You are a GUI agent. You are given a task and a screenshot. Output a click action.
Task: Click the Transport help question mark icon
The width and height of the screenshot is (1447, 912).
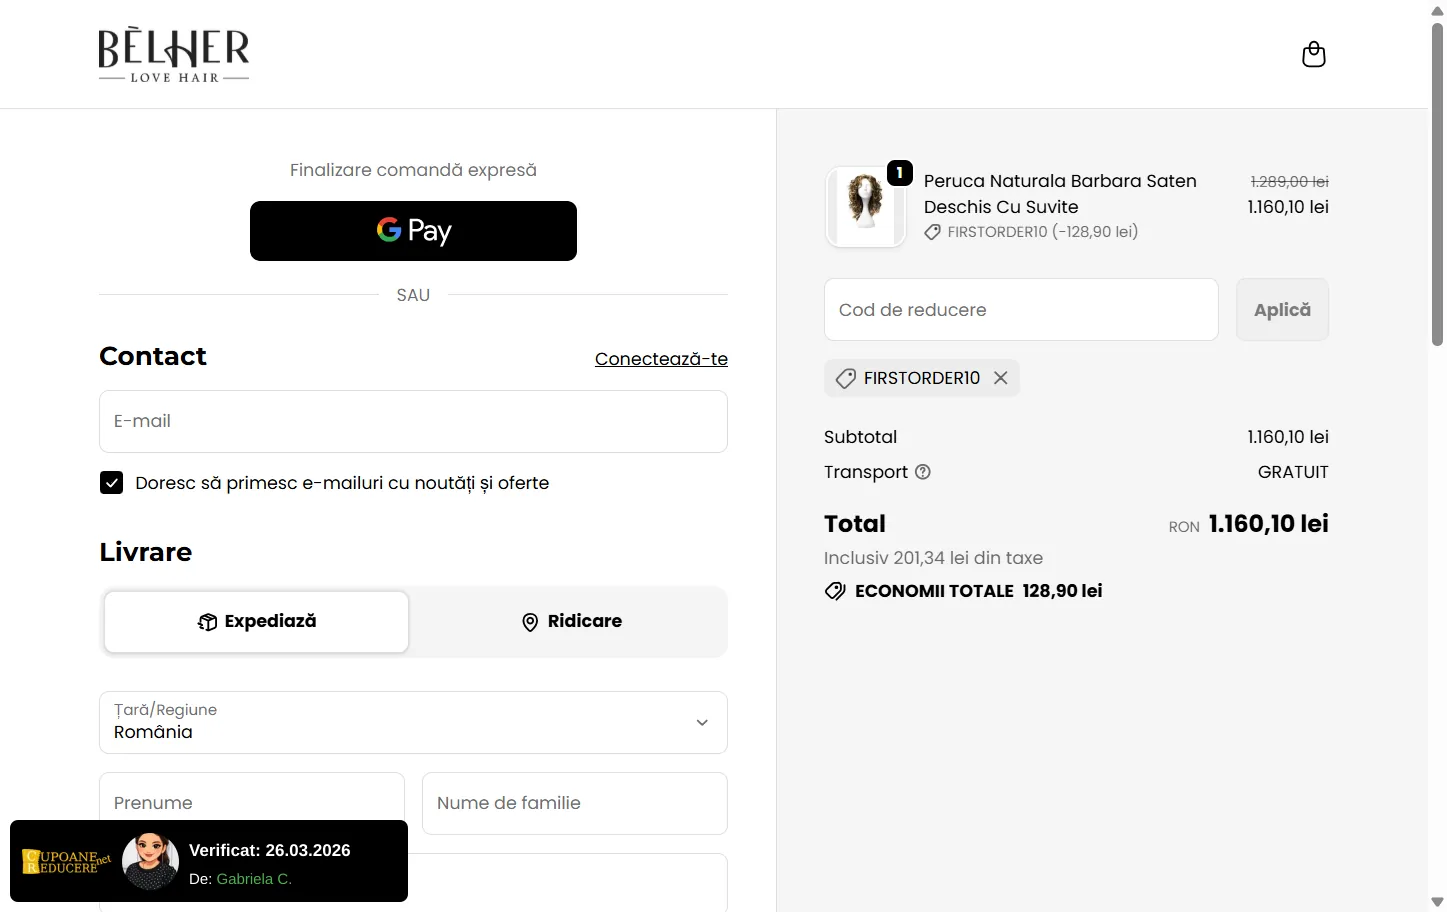click(923, 472)
